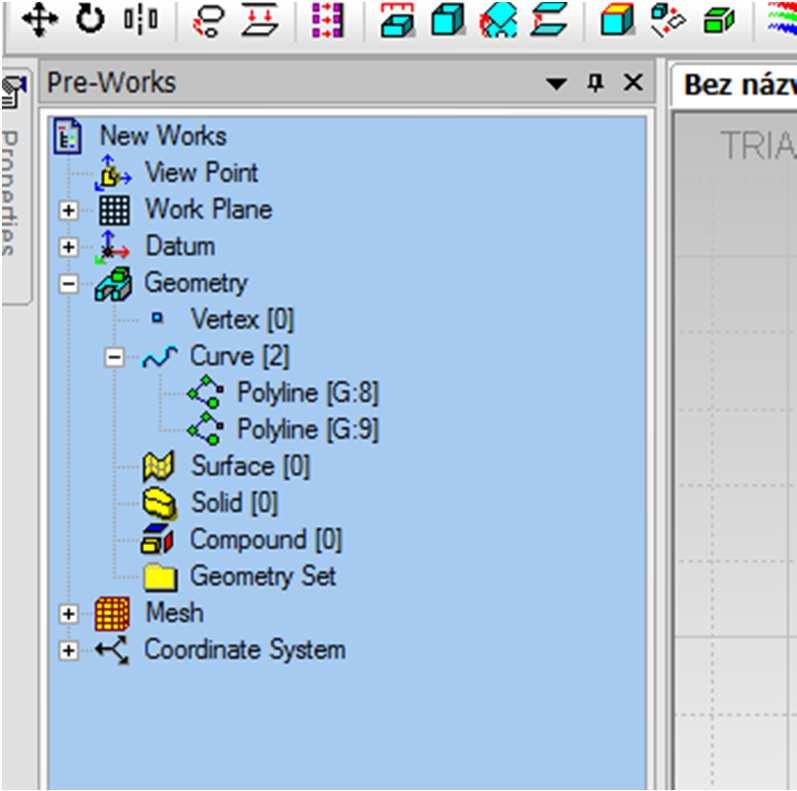Click the Mesh orange grid icon
Image resolution: width=797 pixels, height=791 pixels.
112,614
